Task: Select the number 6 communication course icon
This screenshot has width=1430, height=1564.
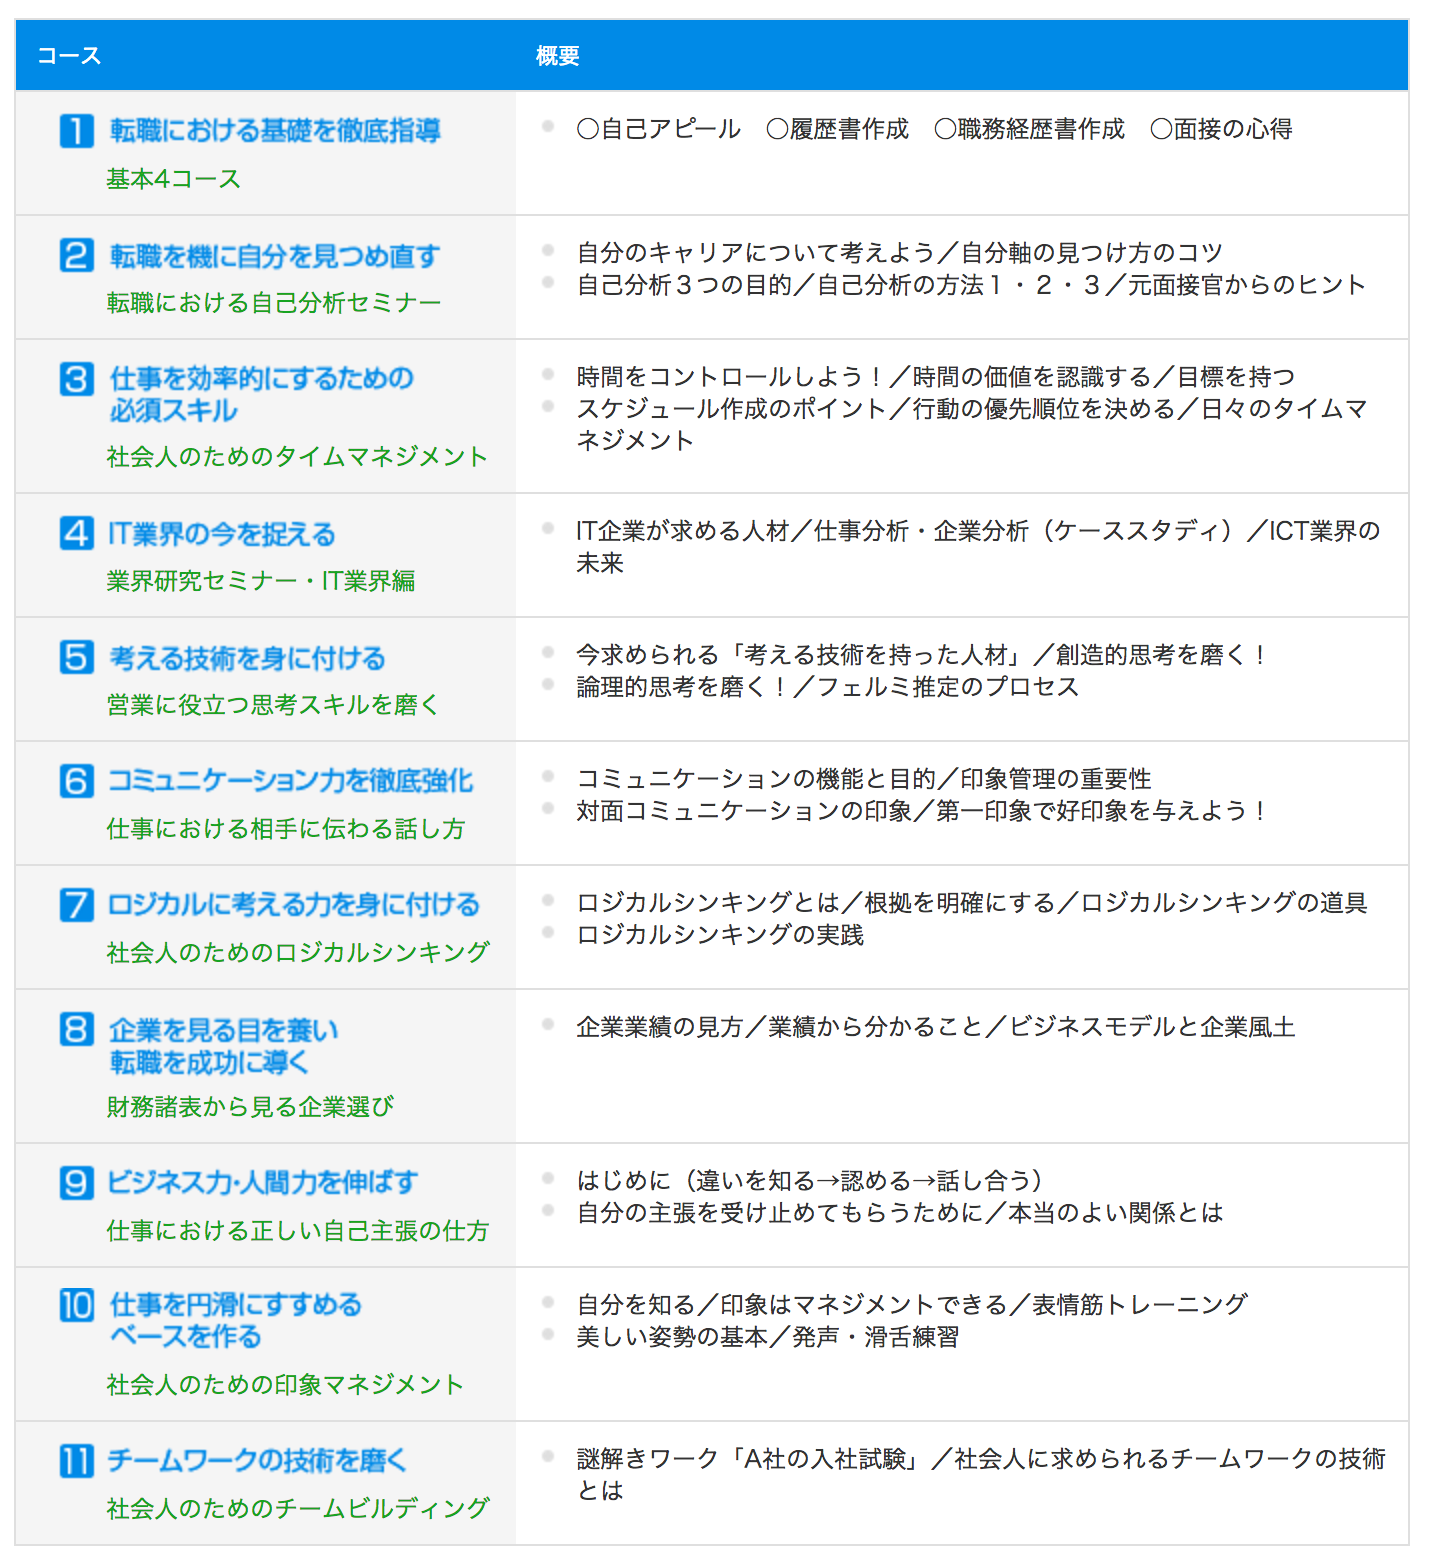Action: 77,781
